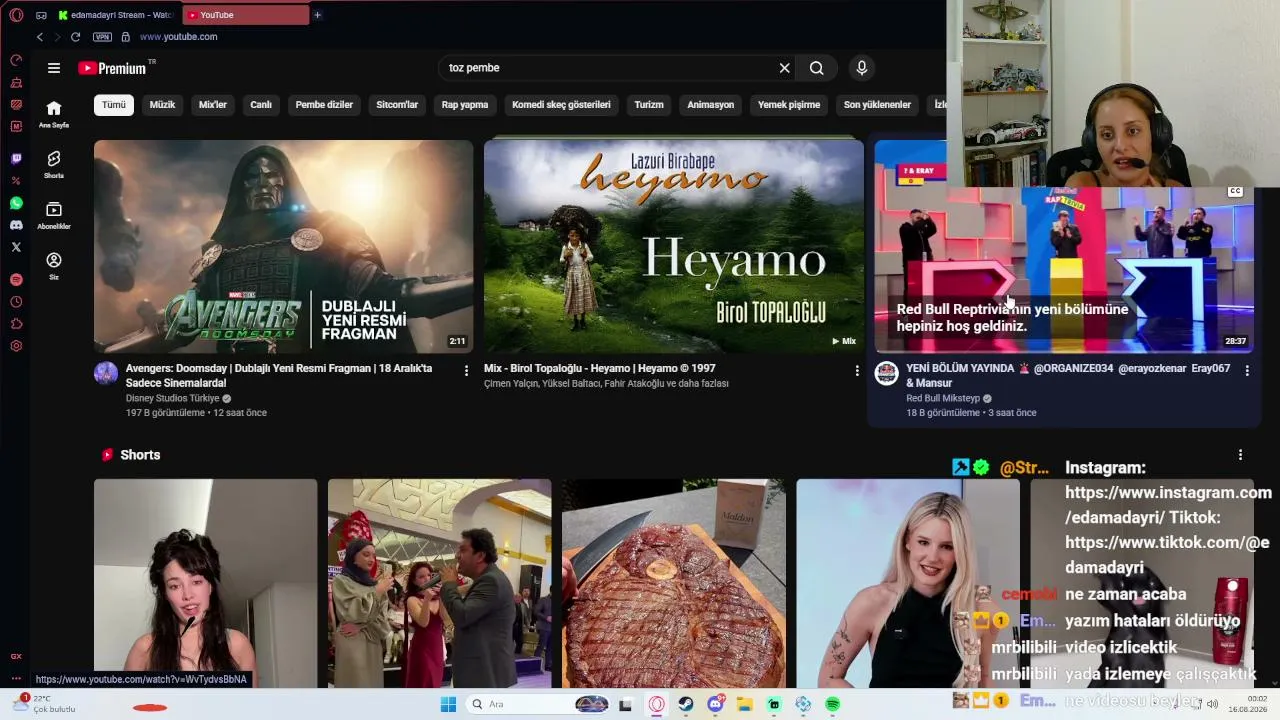Open Extensions cube in Opera sidebar
The image size is (1280, 720).
pyautogui.click(x=16, y=324)
